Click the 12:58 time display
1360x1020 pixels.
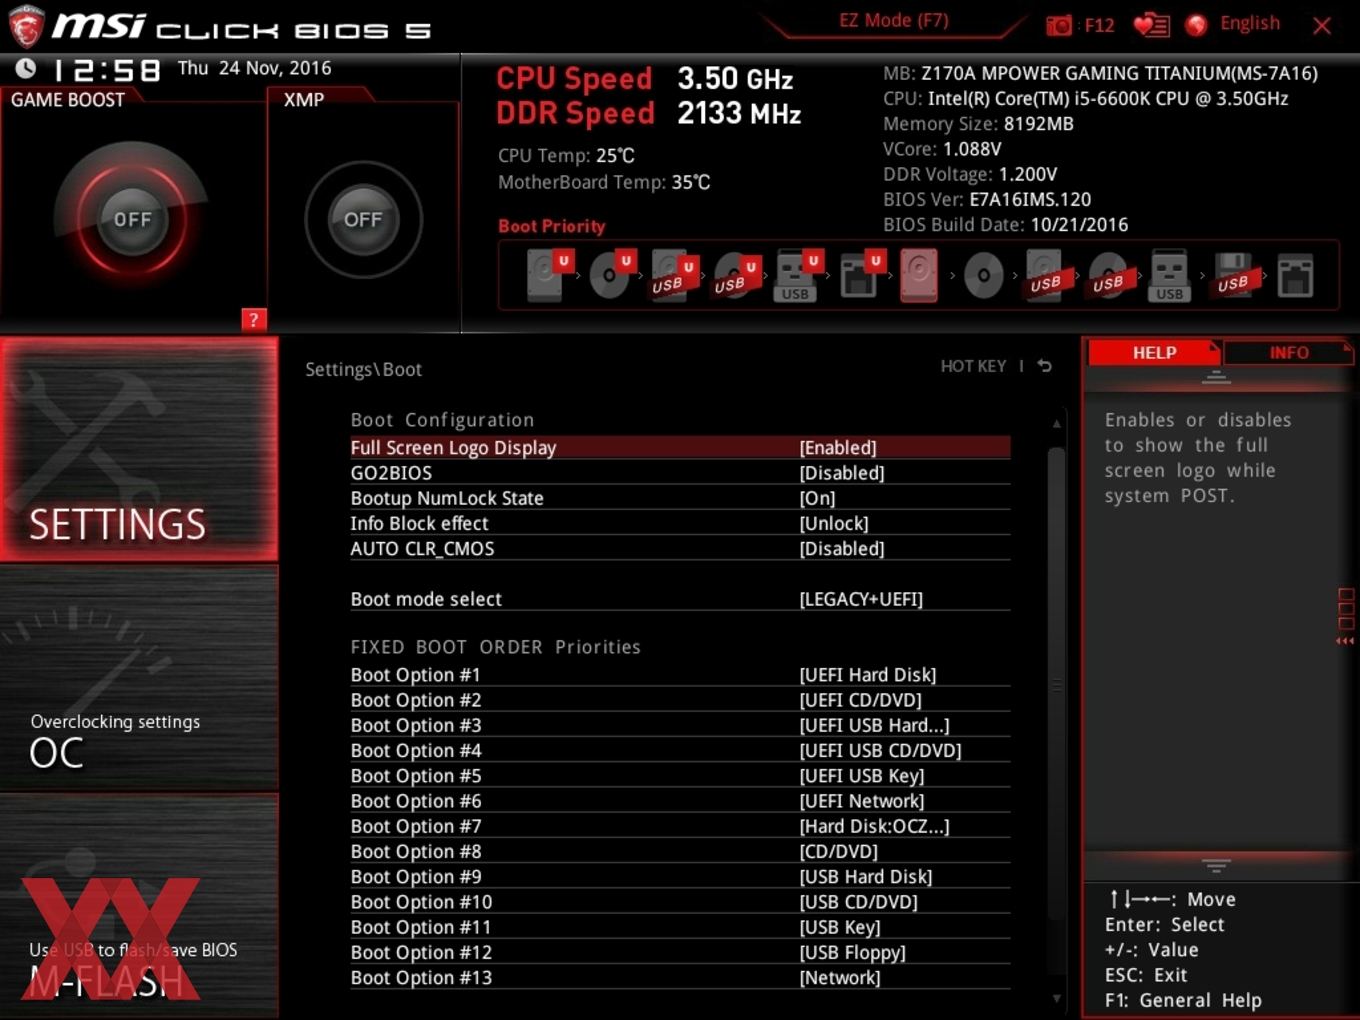coord(106,70)
